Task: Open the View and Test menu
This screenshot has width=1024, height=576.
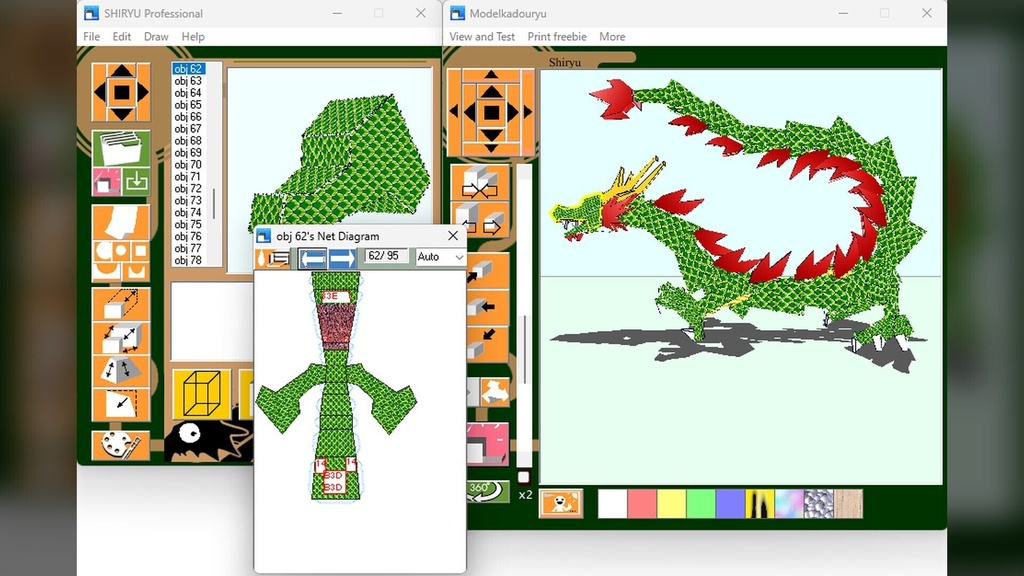Action: point(482,37)
